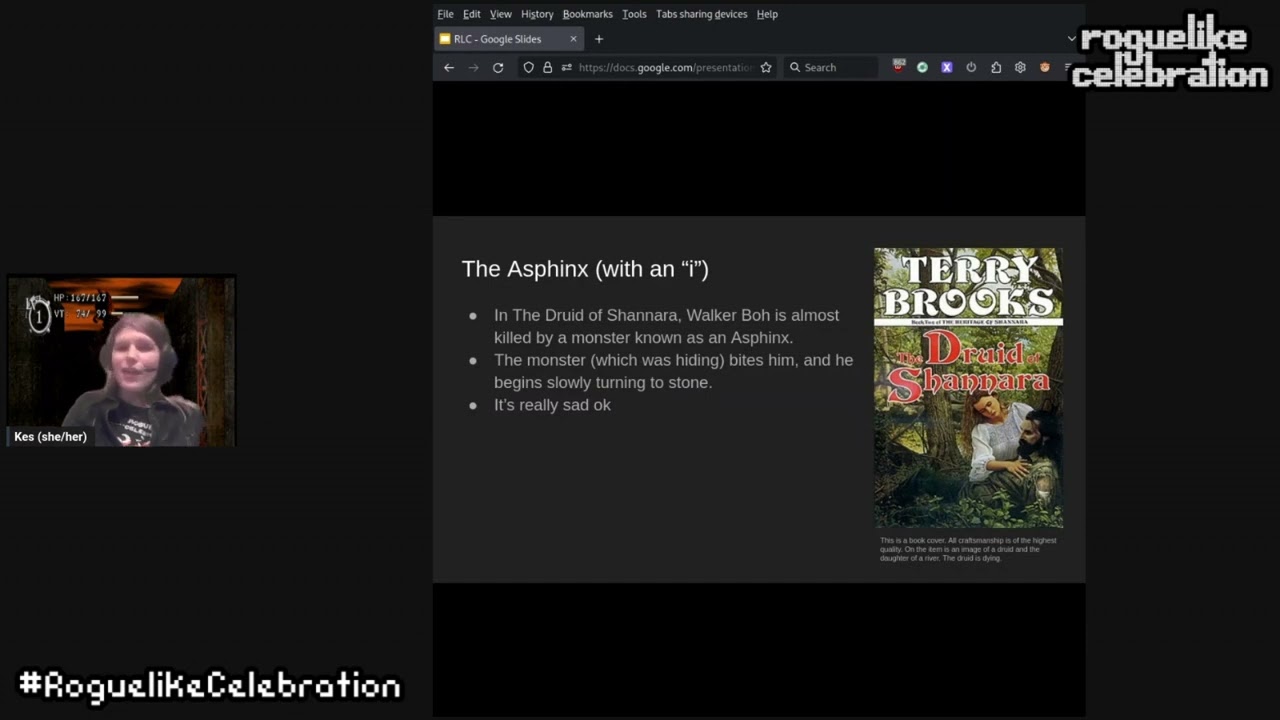The height and width of the screenshot is (720, 1280).
Task: Go forward to the next page
Action: tap(473, 67)
